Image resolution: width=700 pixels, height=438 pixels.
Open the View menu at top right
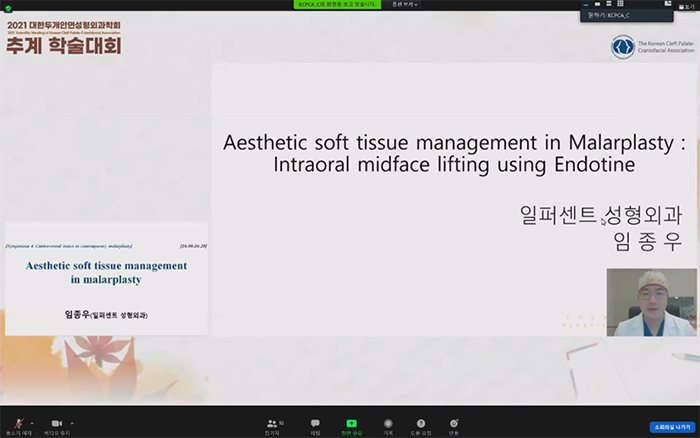click(687, 7)
